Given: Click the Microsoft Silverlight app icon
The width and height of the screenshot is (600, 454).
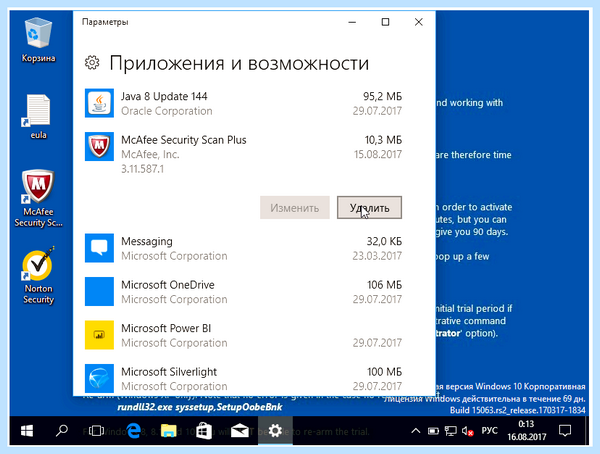Looking at the screenshot, I should (x=99, y=379).
